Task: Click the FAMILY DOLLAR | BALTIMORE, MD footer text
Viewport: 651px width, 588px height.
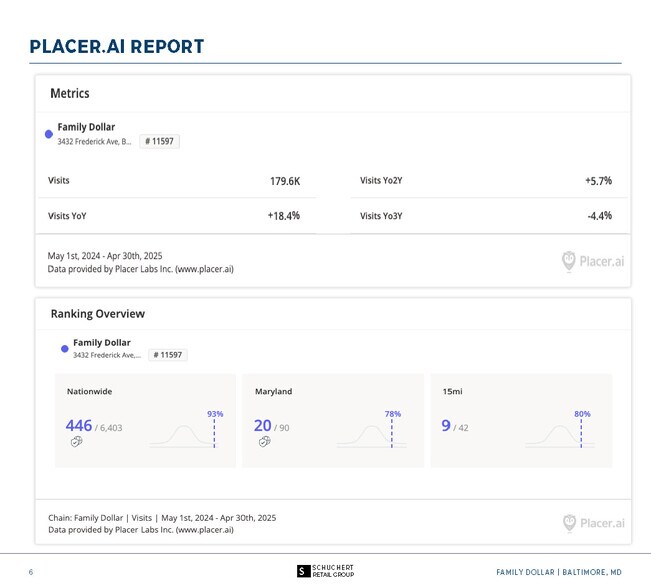Action: (x=559, y=572)
